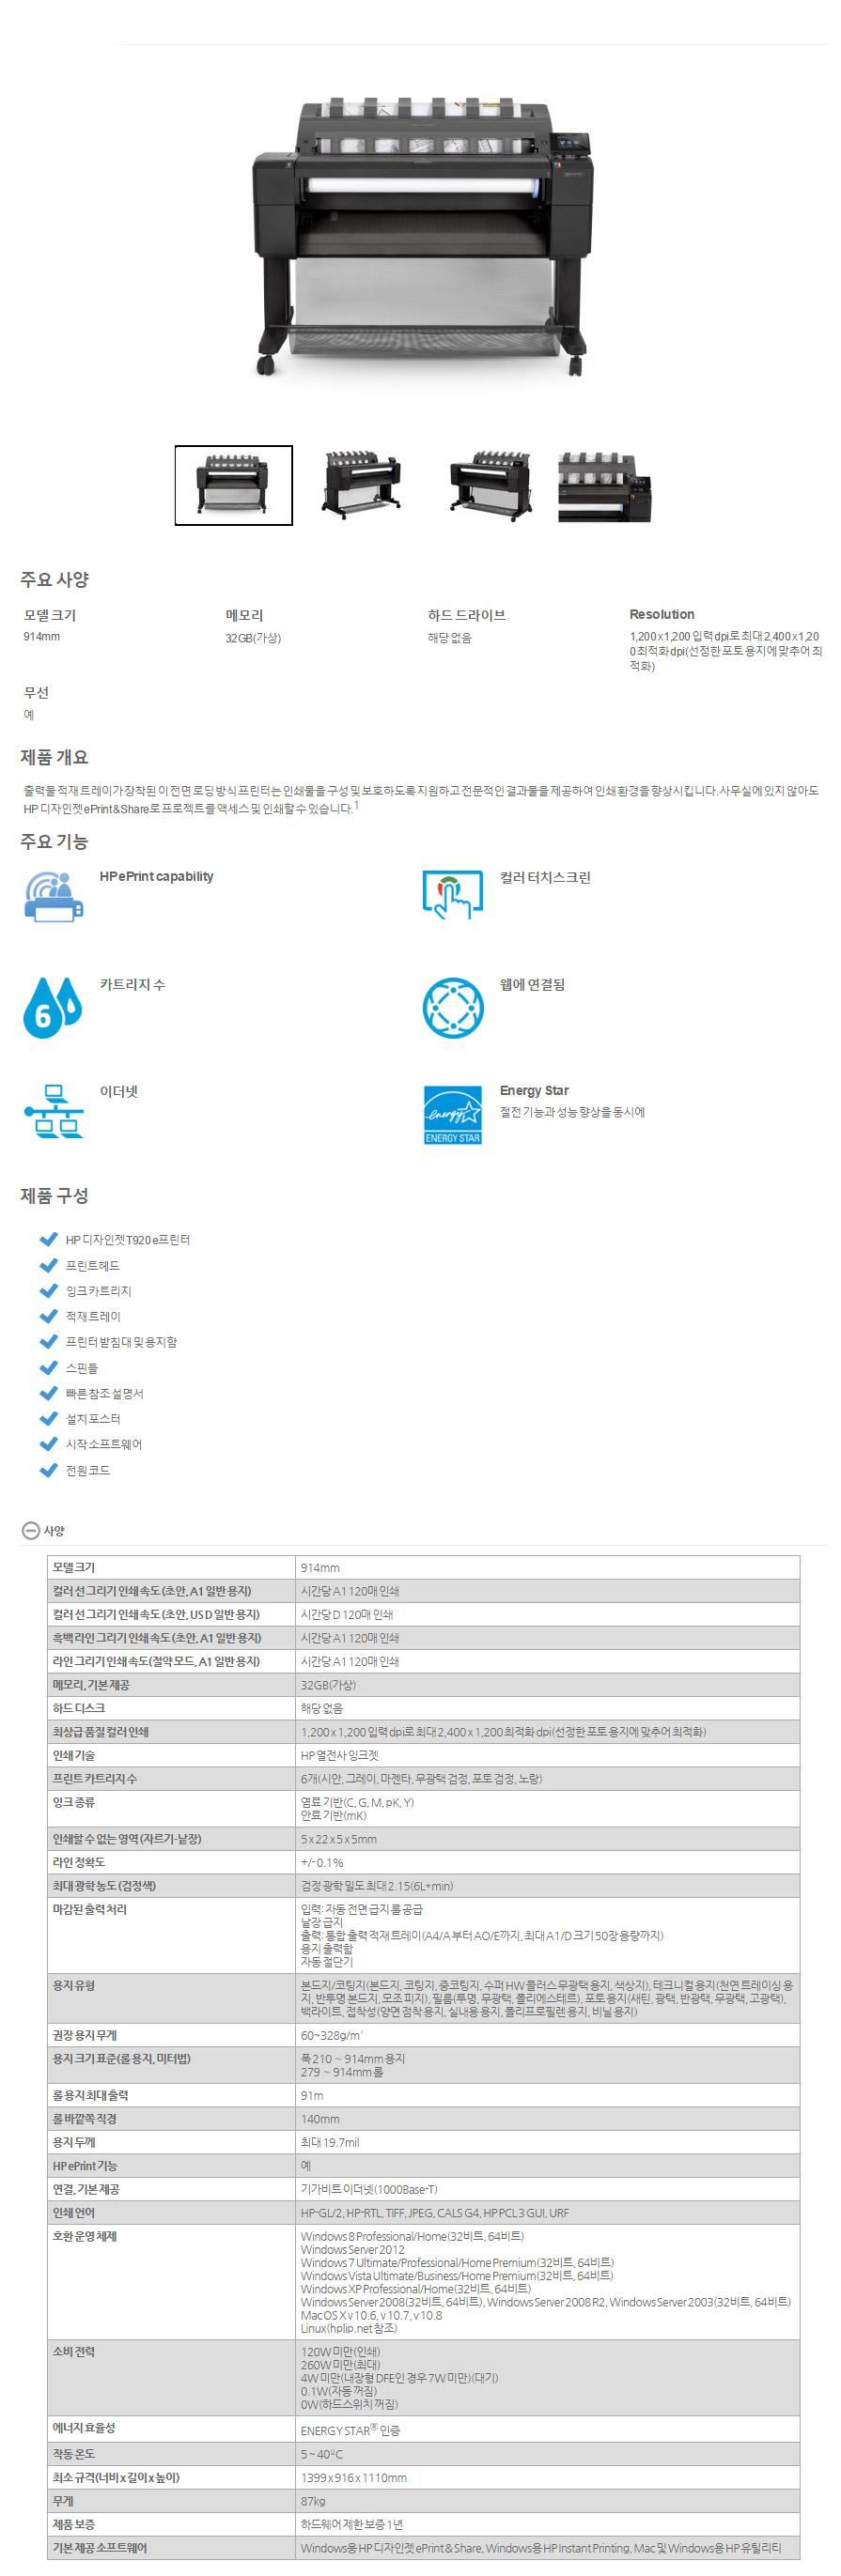Click the 32GB(가상) memory value under 메모리
The width and height of the screenshot is (841, 2576).
[x=253, y=638]
